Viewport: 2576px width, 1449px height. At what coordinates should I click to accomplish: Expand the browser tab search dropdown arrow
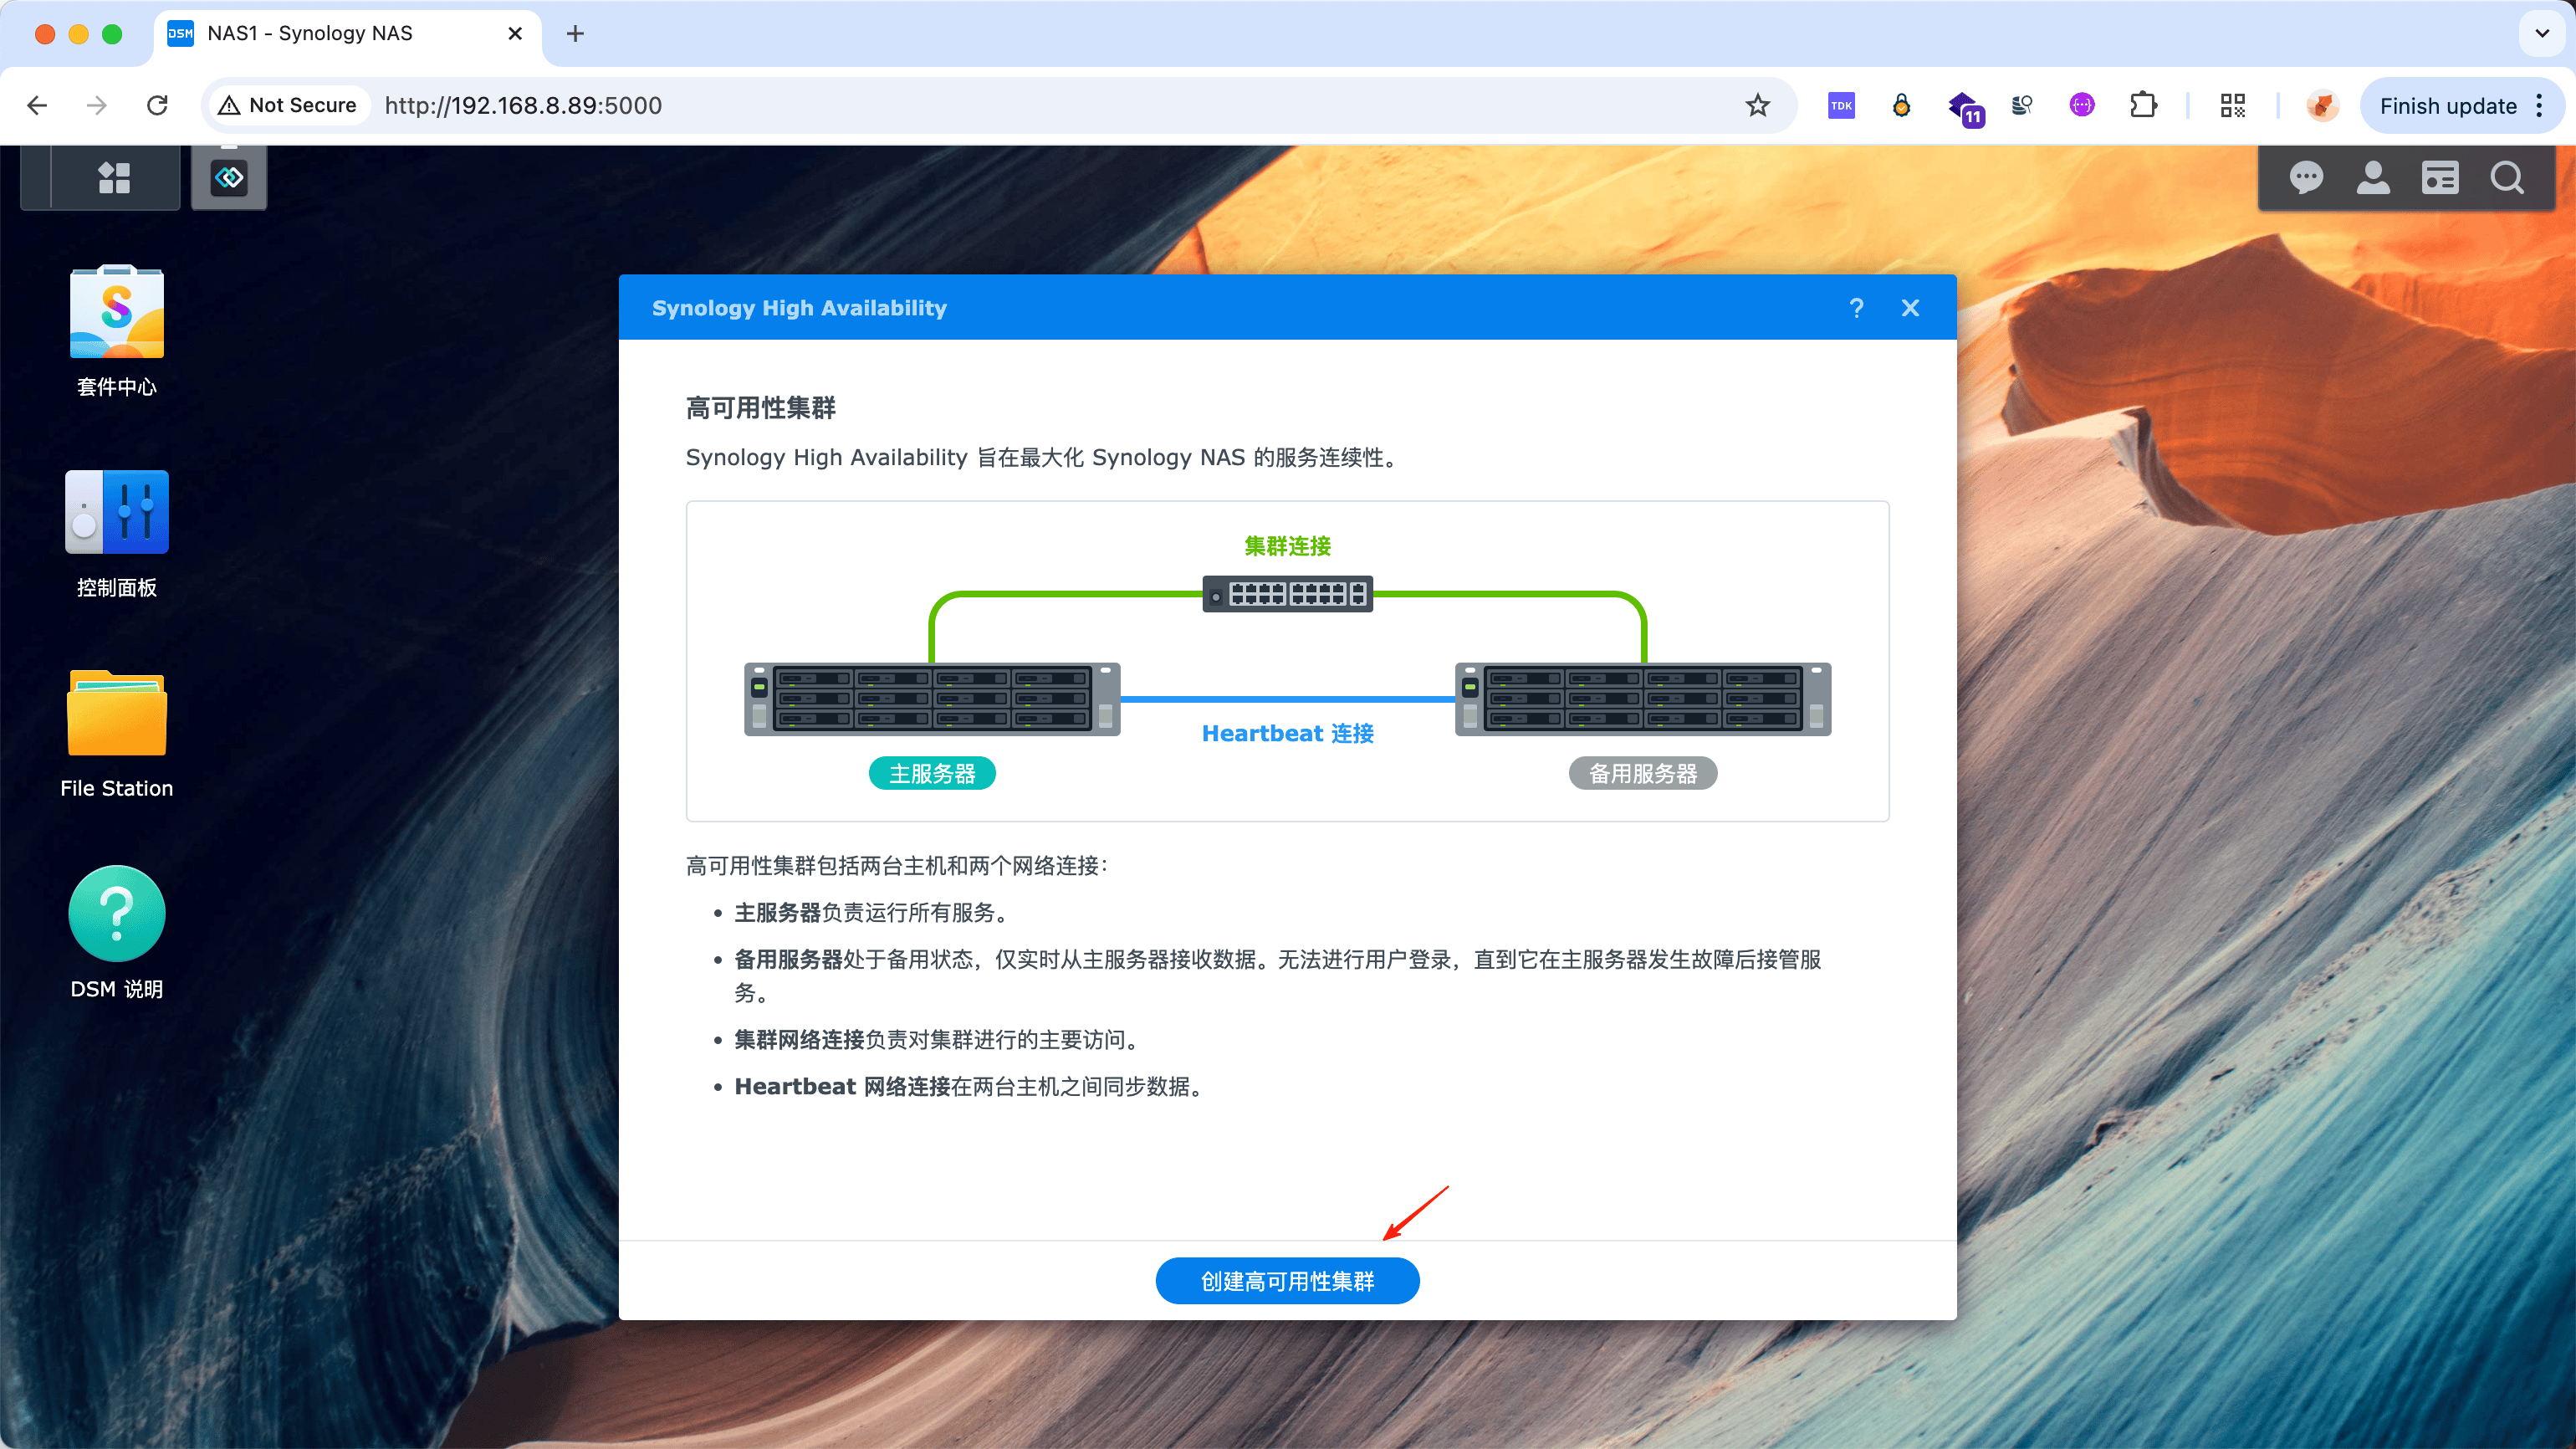click(x=2541, y=34)
